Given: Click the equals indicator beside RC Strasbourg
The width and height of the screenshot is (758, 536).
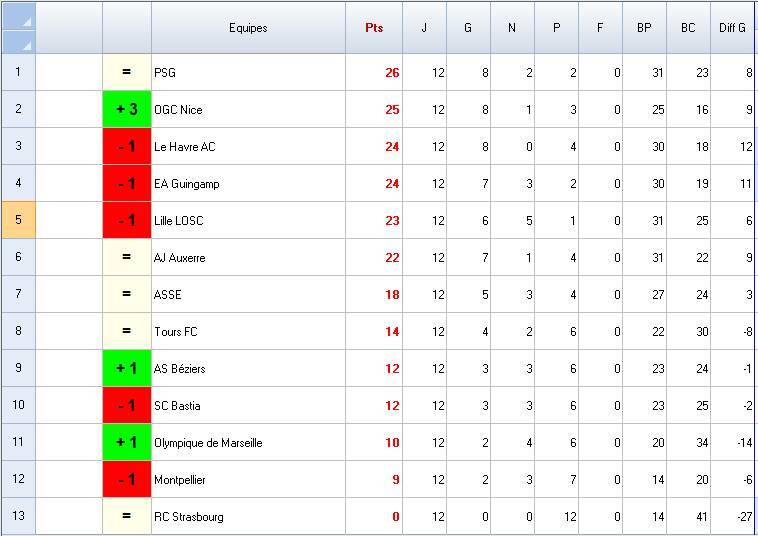Looking at the screenshot, I should click(x=127, y=517).
